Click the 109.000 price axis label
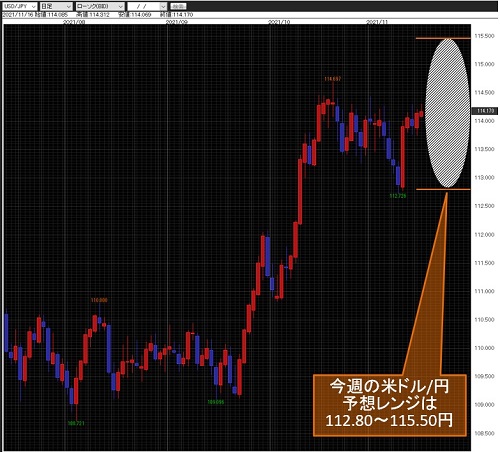Screen dimensions: 500x452 click(484, 405)
